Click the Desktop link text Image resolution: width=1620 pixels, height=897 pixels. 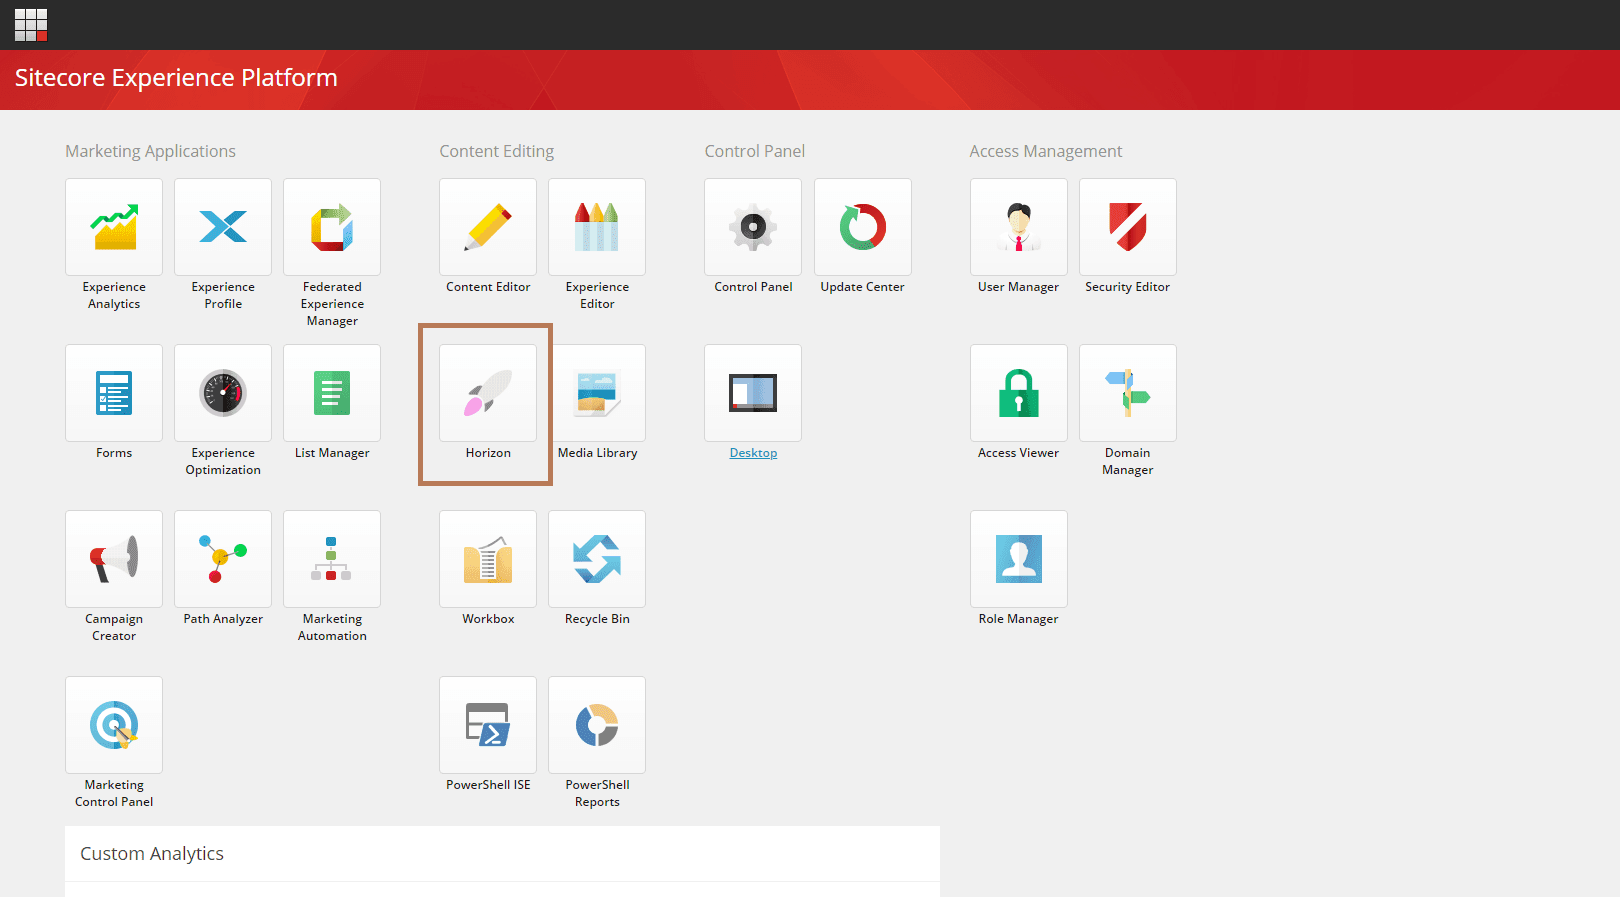753,453
